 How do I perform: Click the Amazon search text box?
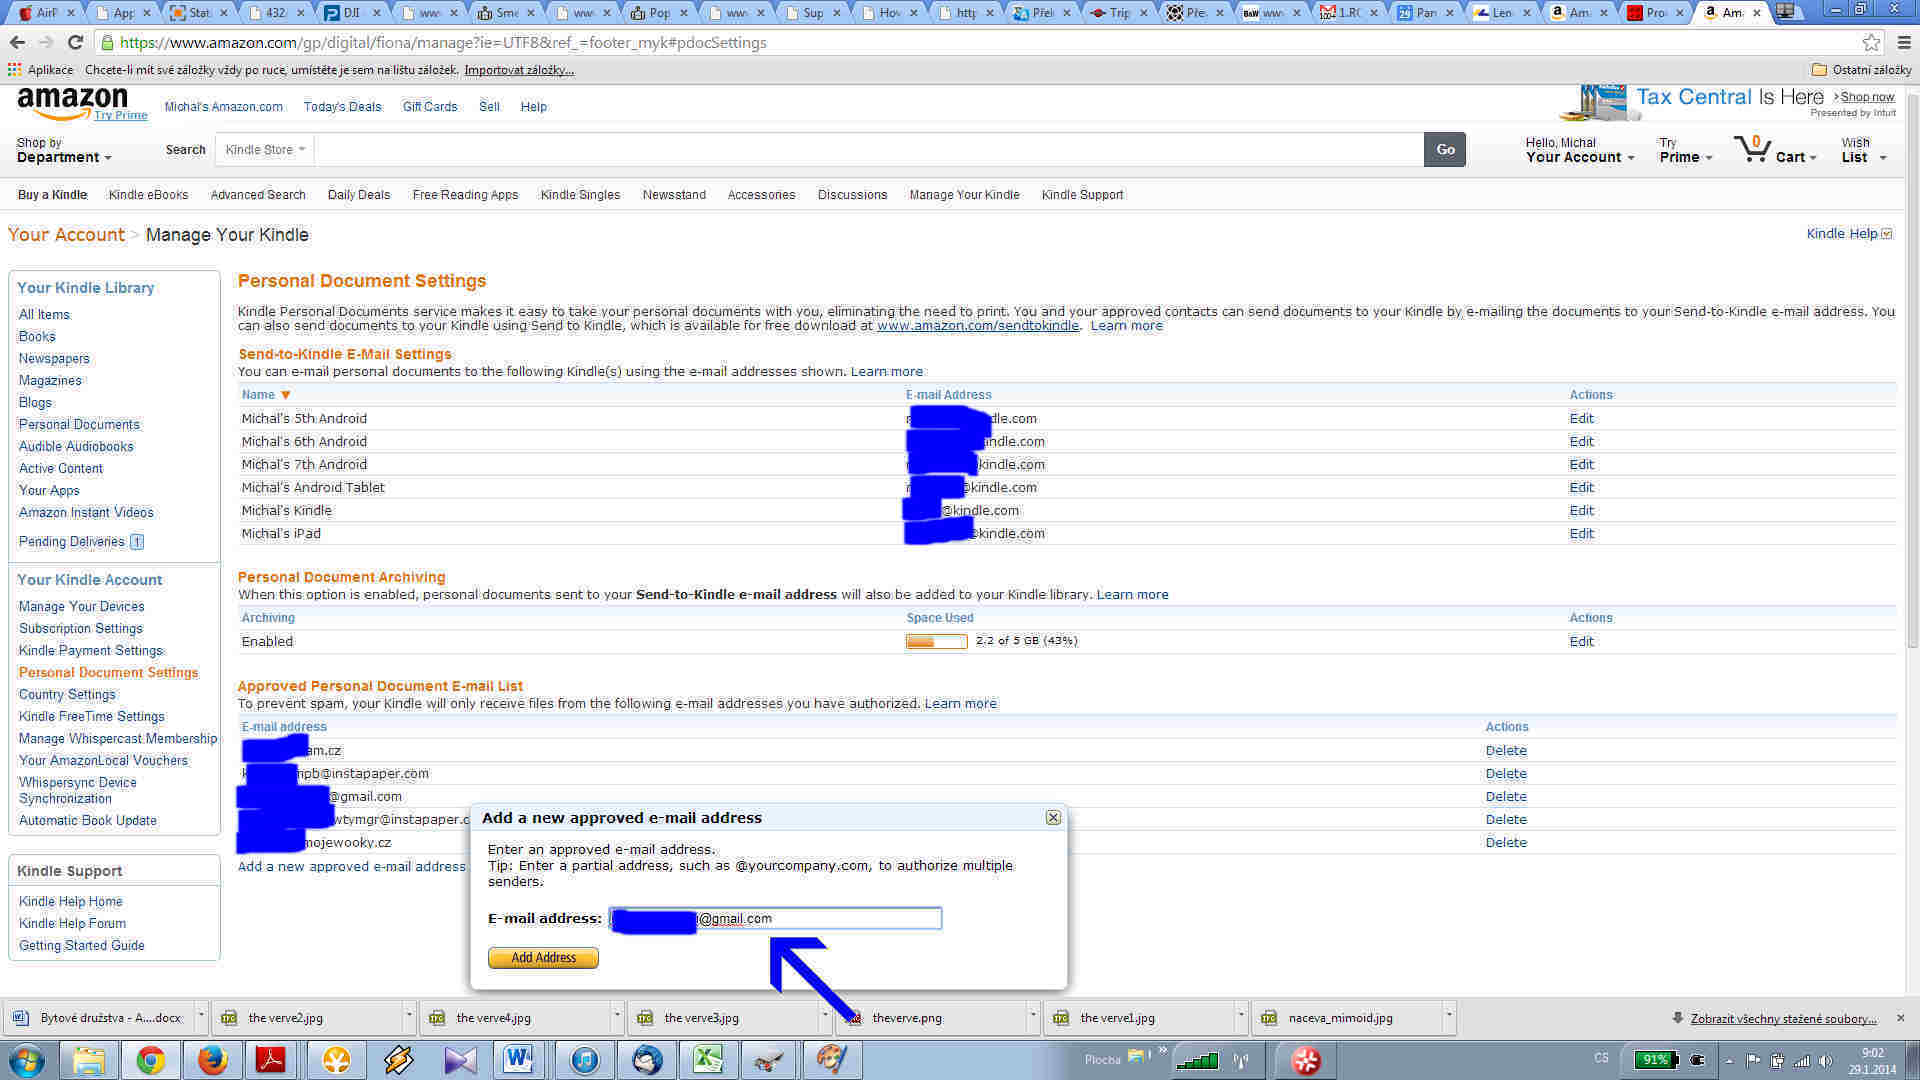pyautogui.click(x=869, y=150)
